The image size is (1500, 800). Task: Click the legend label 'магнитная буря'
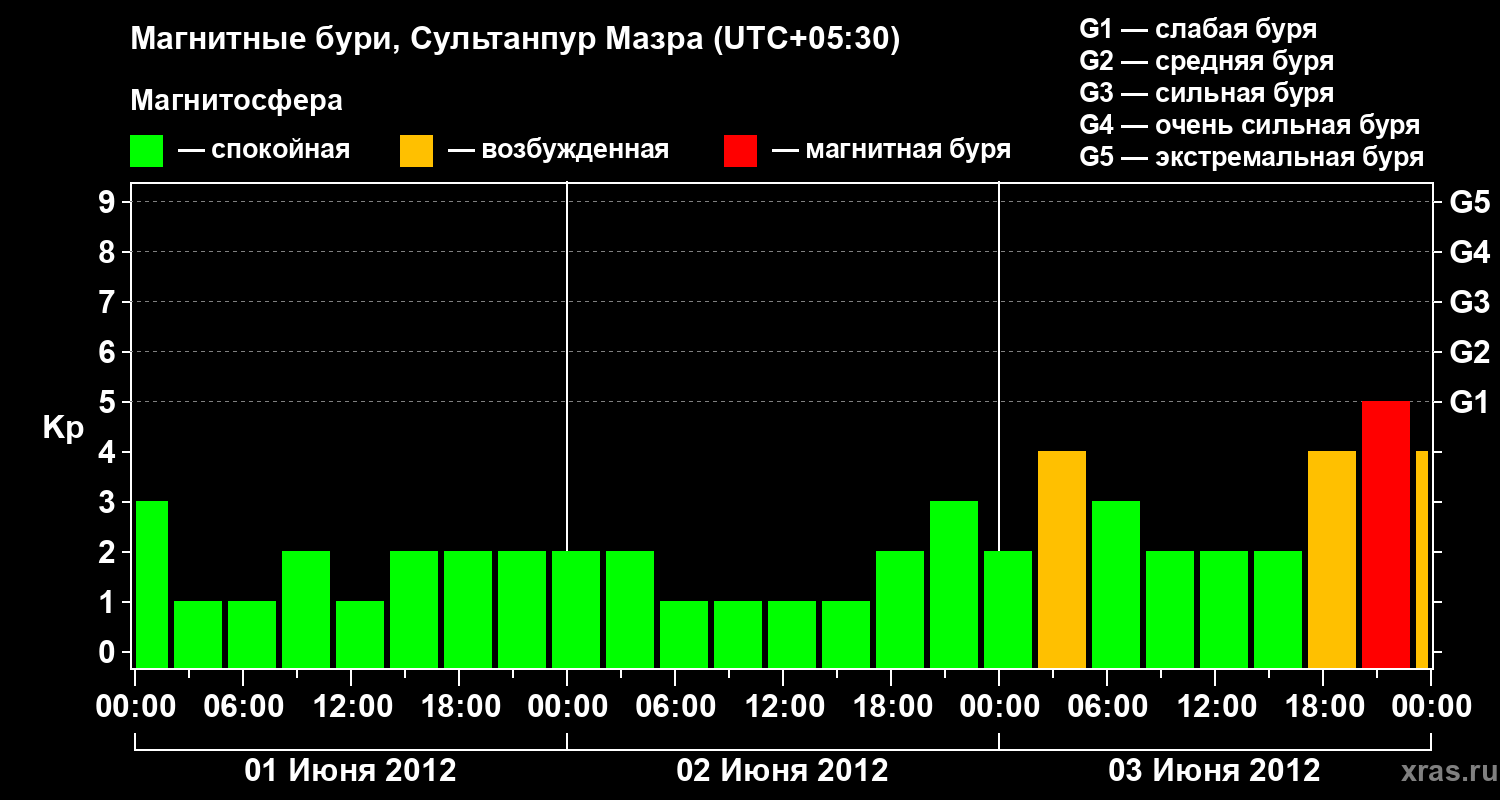click(908, 151)
